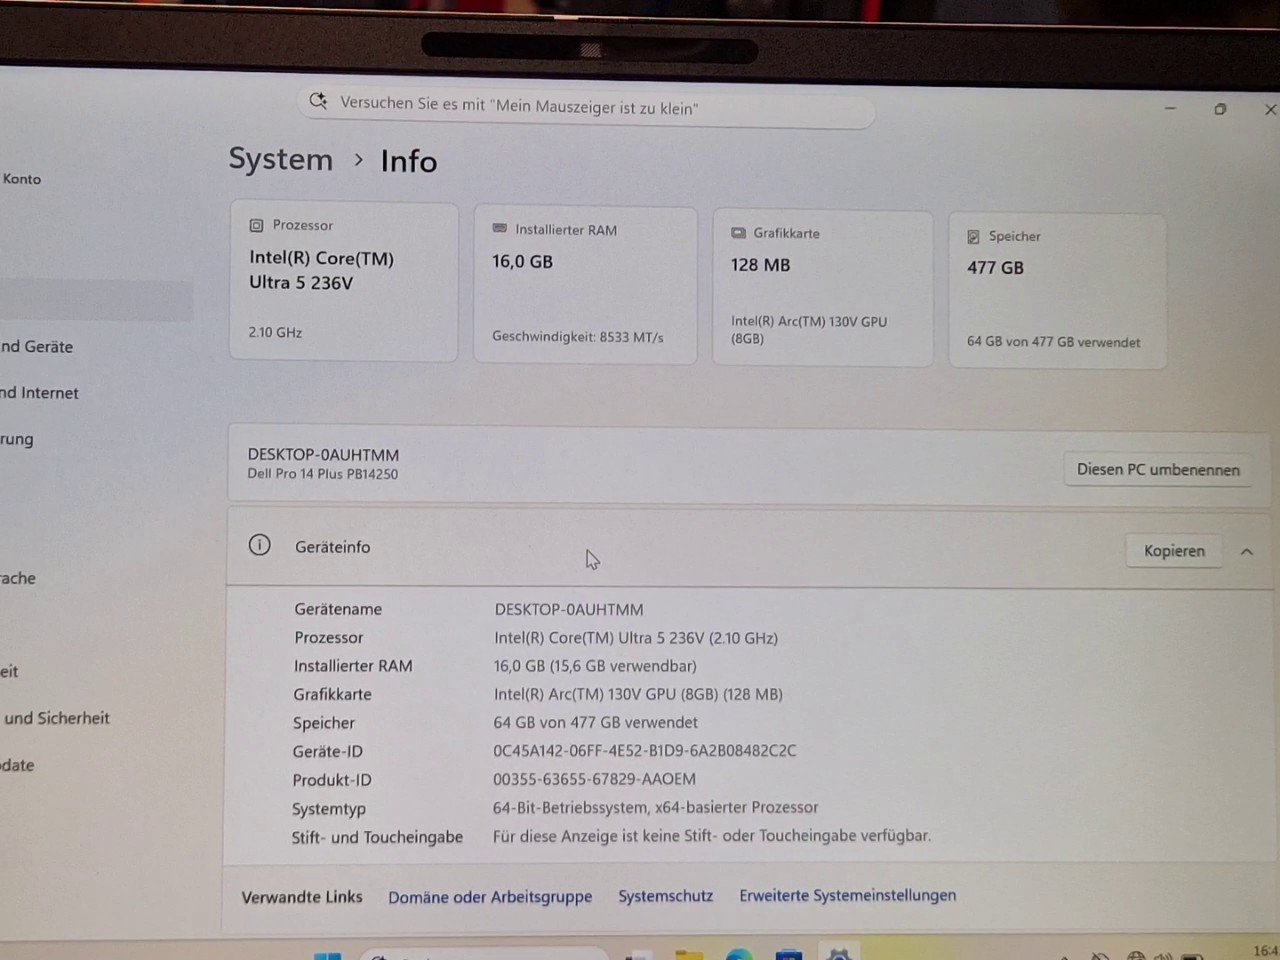Click the Stift- und Toucheingabe label
Image resolution: width=1280 pixels, height=960 pixels.
click(377, 837)
